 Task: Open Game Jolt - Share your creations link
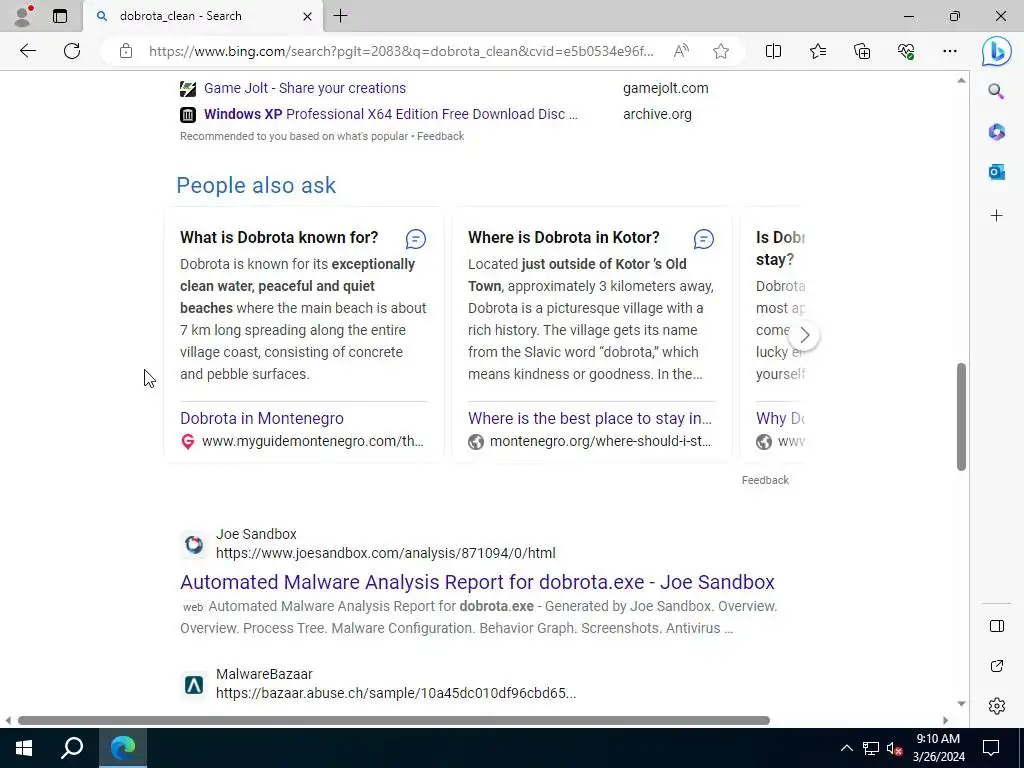tap(304, 88)
